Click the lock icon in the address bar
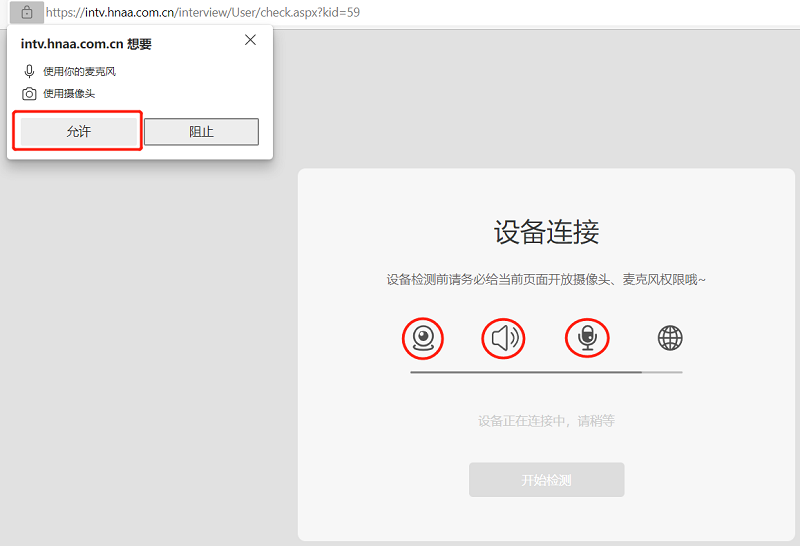 coord(27,13)
